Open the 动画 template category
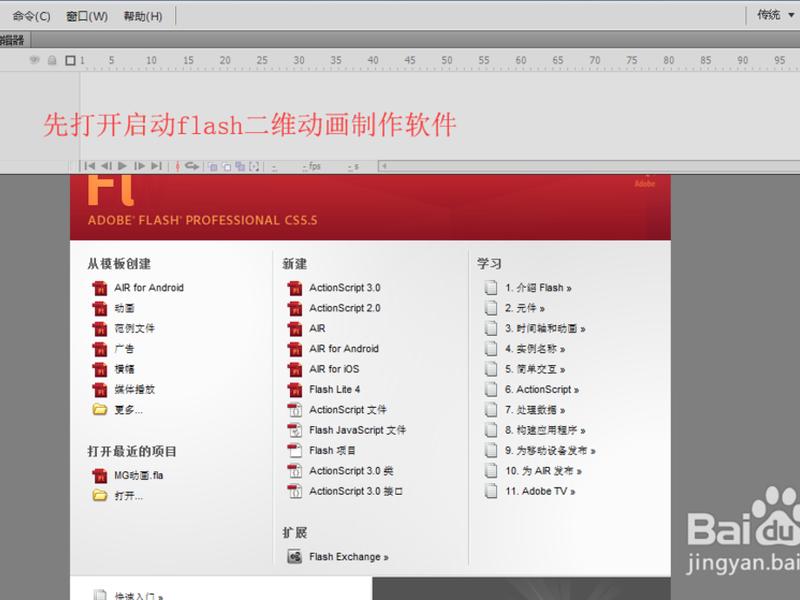Viewport: 800px width, 600px height. [x=124, y=308]
